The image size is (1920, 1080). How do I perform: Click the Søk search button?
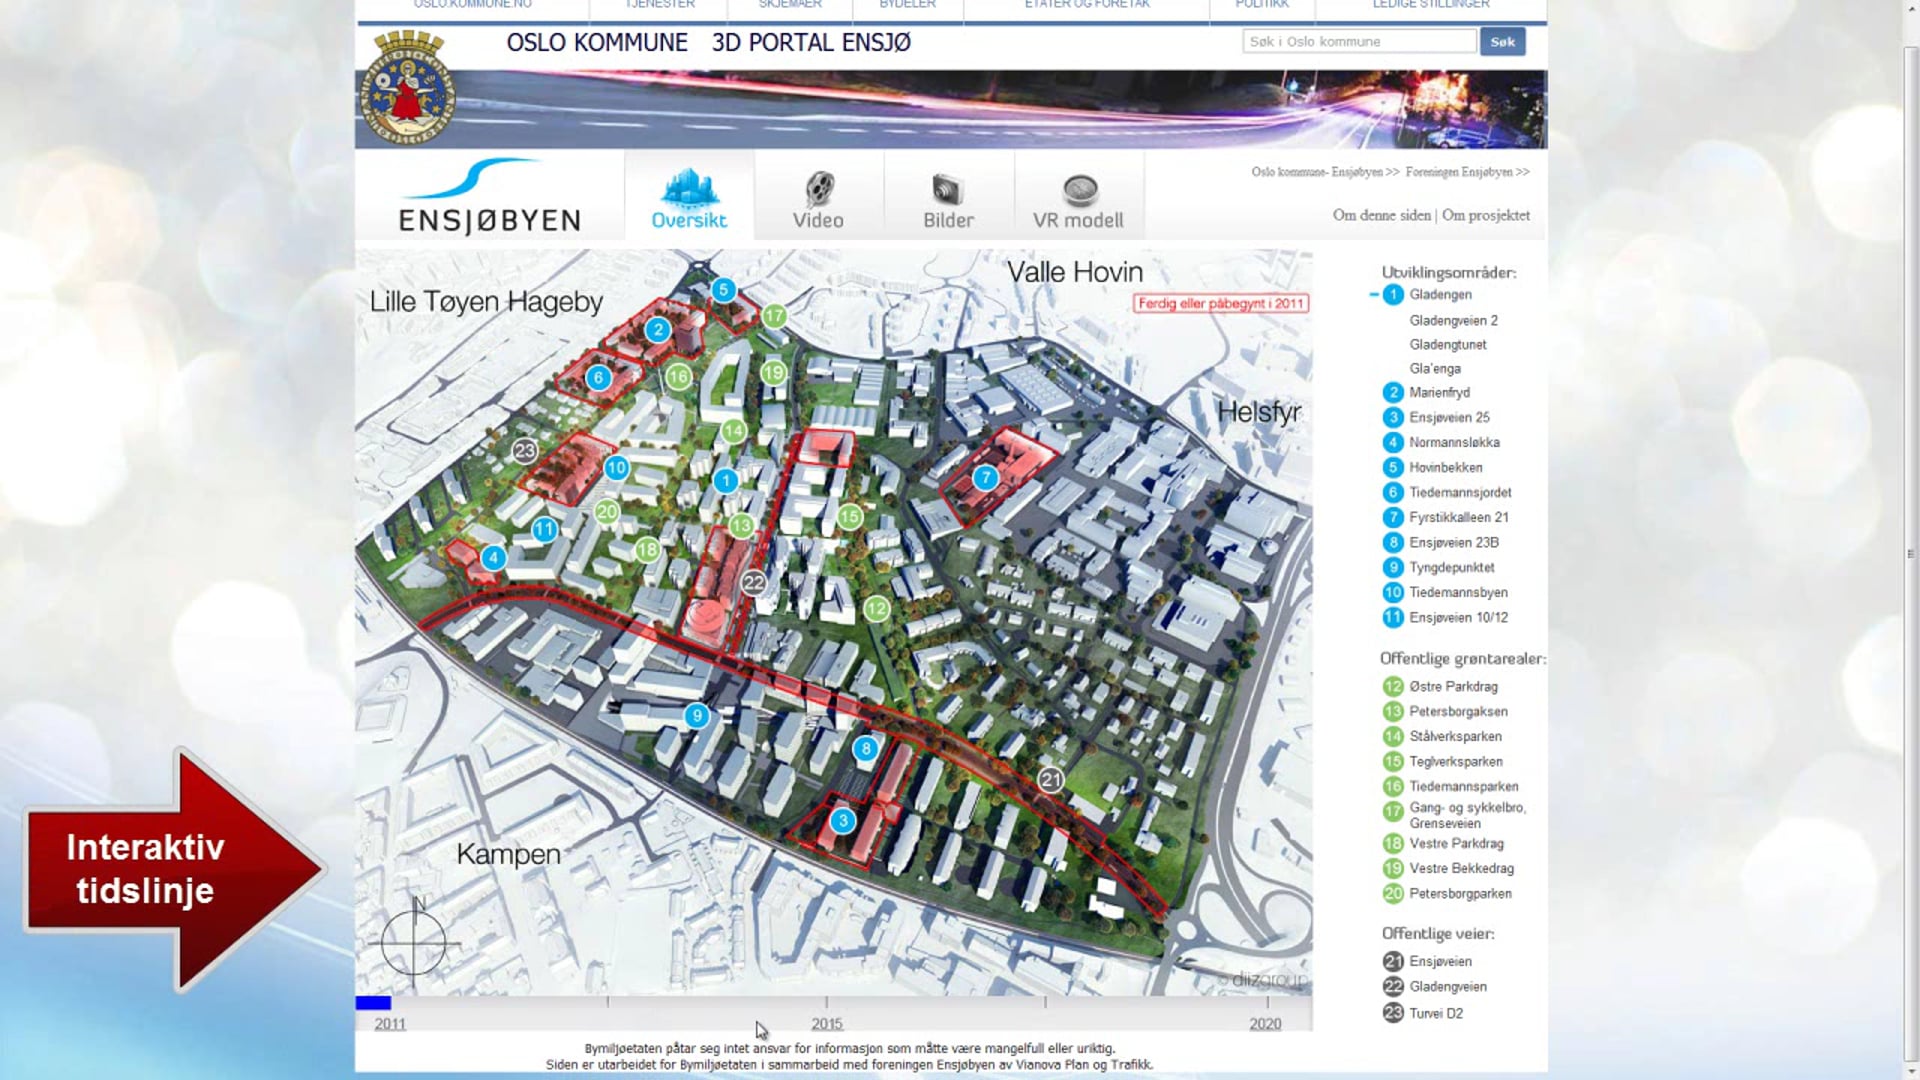1502,41
